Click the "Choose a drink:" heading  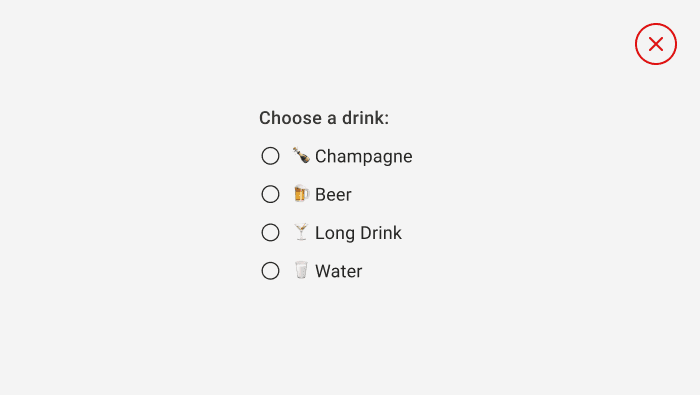[x=324, y=118]
